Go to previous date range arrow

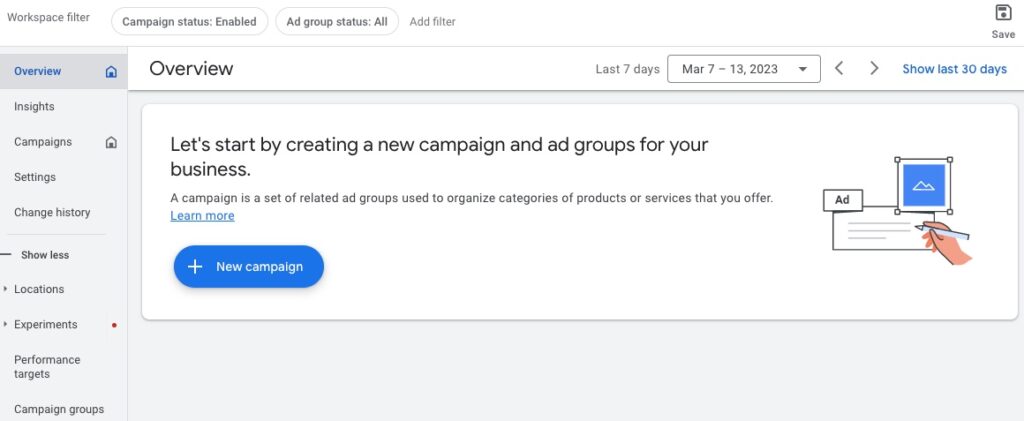point(839,69)
